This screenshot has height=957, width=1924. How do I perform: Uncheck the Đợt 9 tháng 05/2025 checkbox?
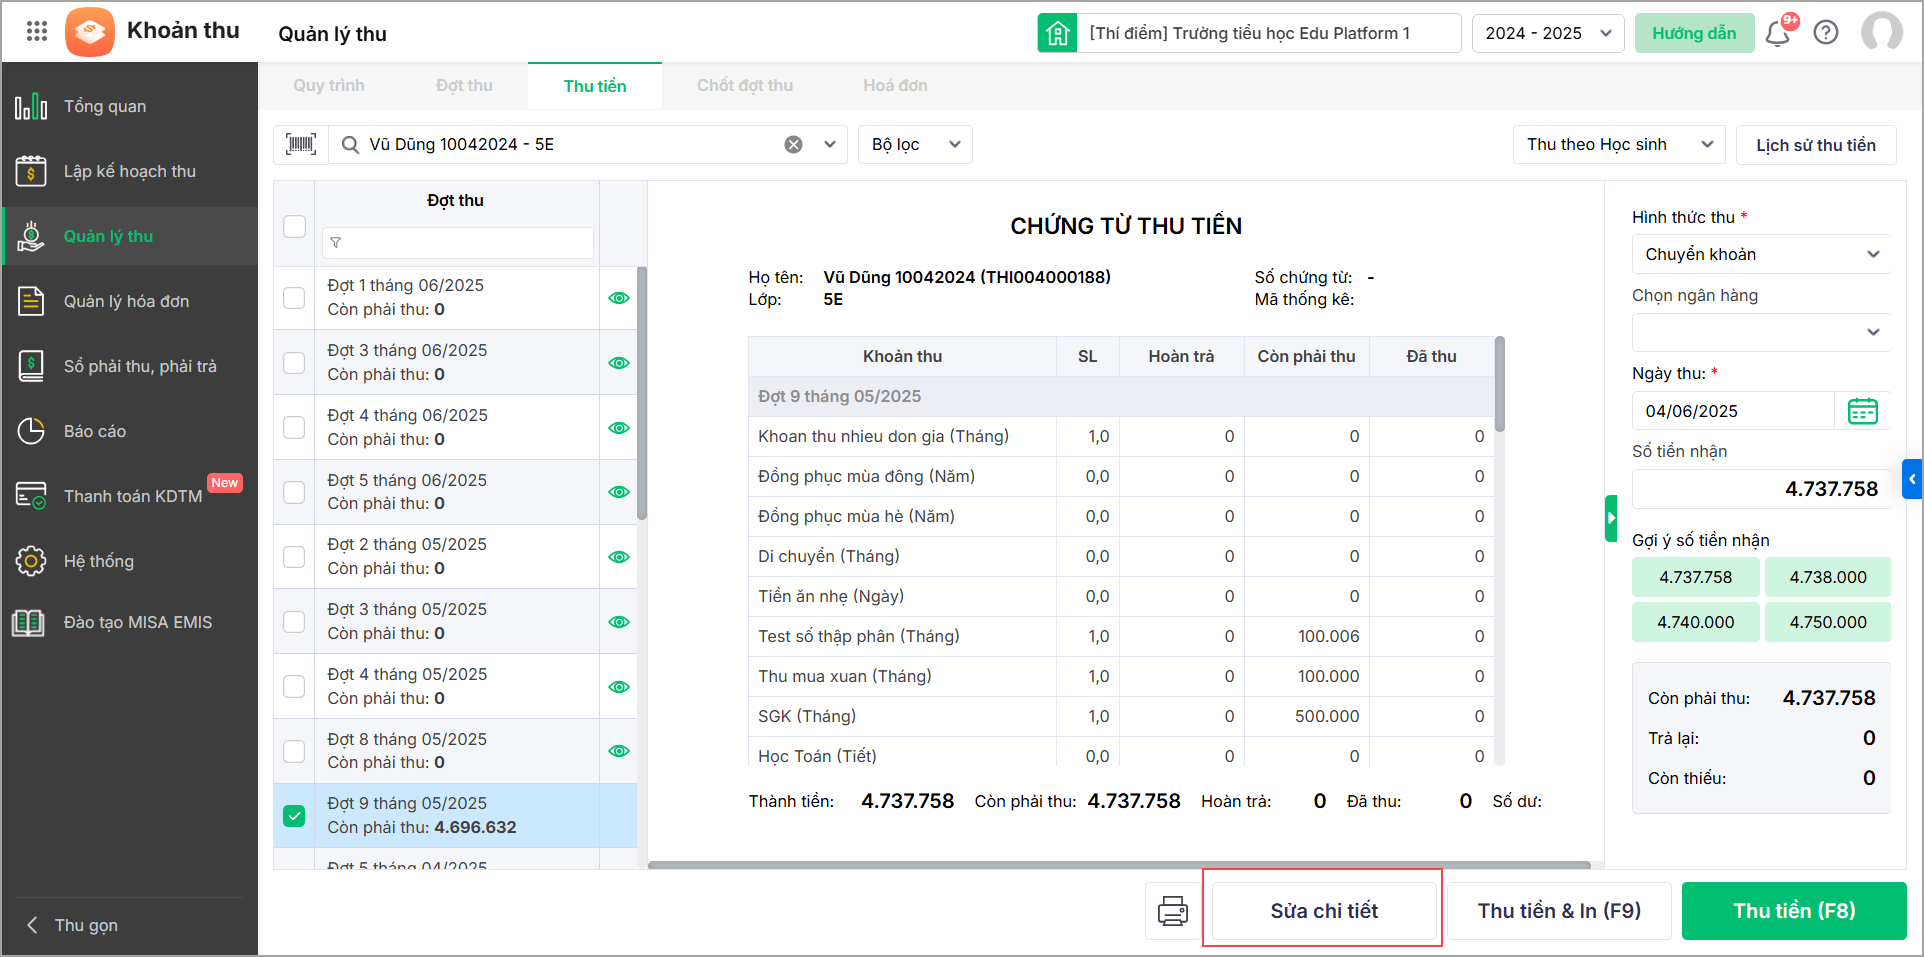[x=294, y=816]
